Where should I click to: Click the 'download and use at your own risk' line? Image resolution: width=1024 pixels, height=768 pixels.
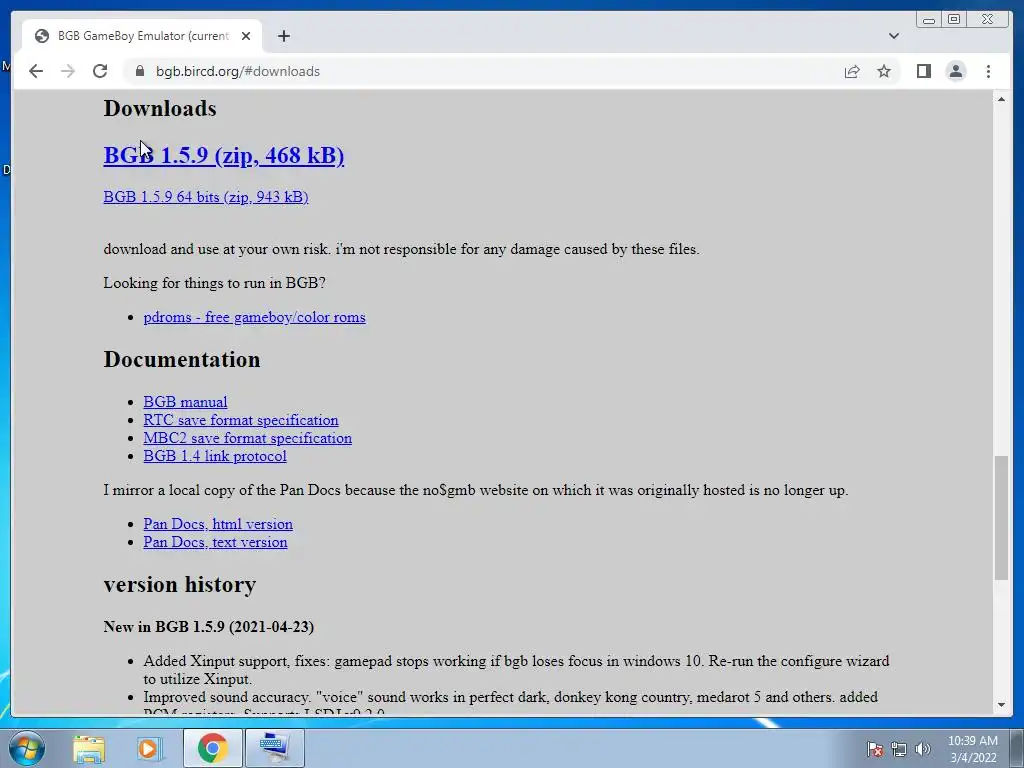(x=402, y=249)
